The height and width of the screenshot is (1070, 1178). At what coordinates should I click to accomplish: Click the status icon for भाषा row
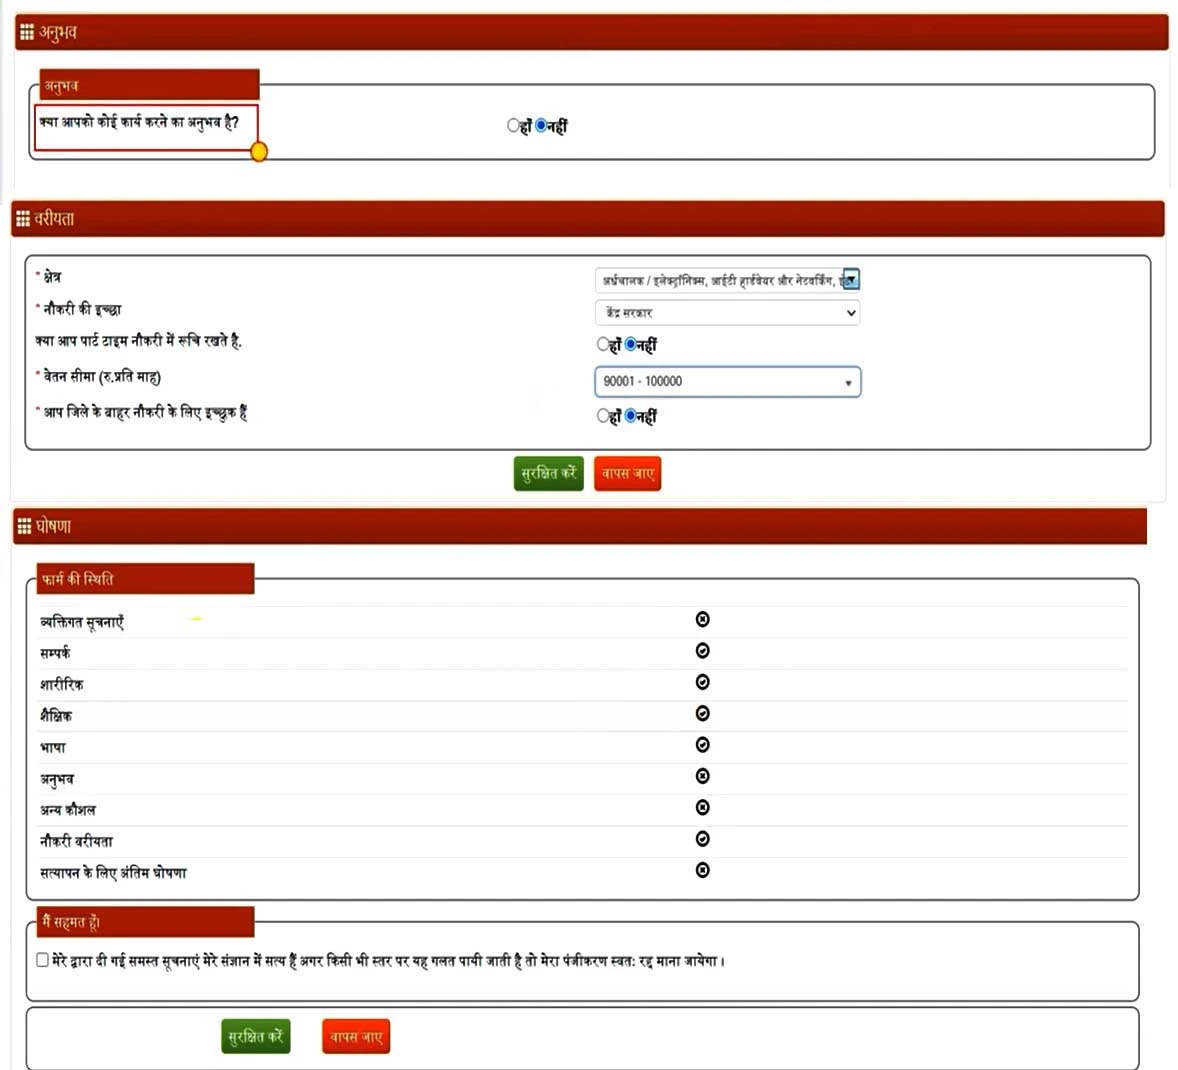702,745
